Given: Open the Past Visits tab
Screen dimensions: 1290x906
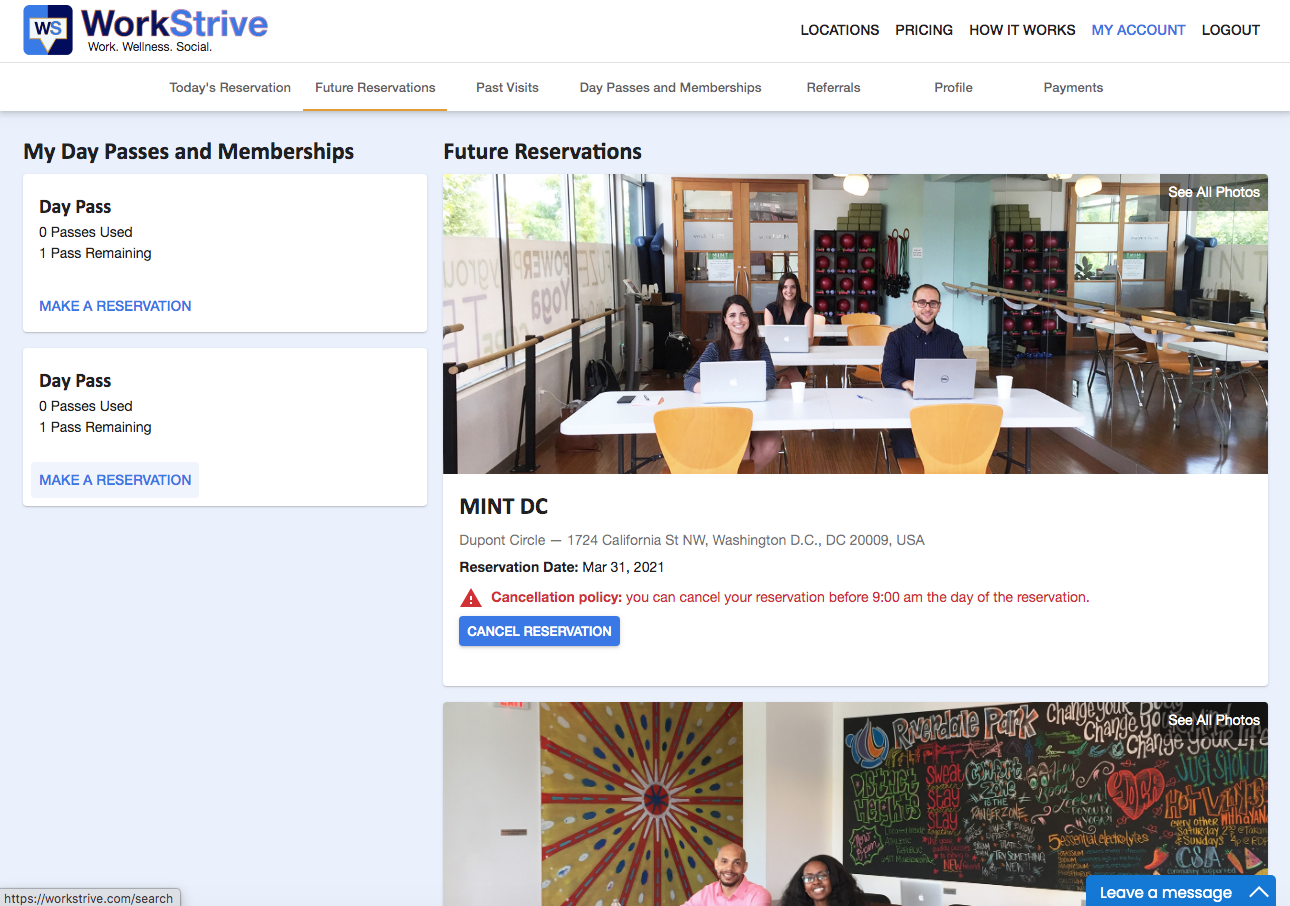Looking at the screenshot, I should [x=507, y=87].
